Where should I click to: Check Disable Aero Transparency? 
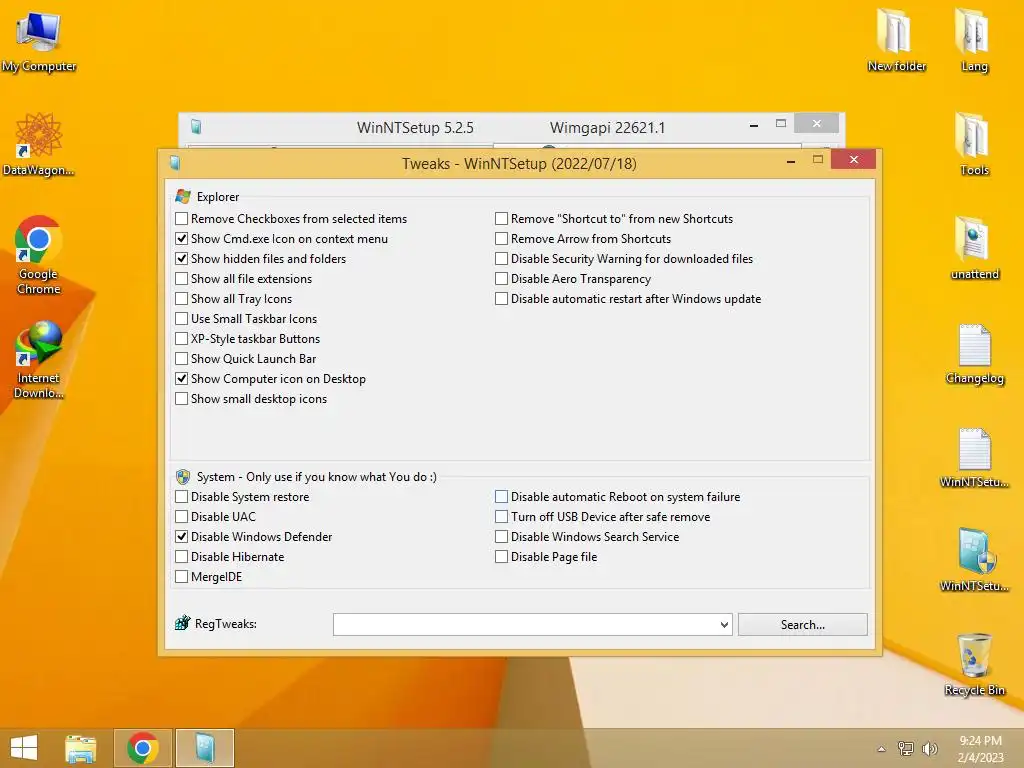coord(502,278)
